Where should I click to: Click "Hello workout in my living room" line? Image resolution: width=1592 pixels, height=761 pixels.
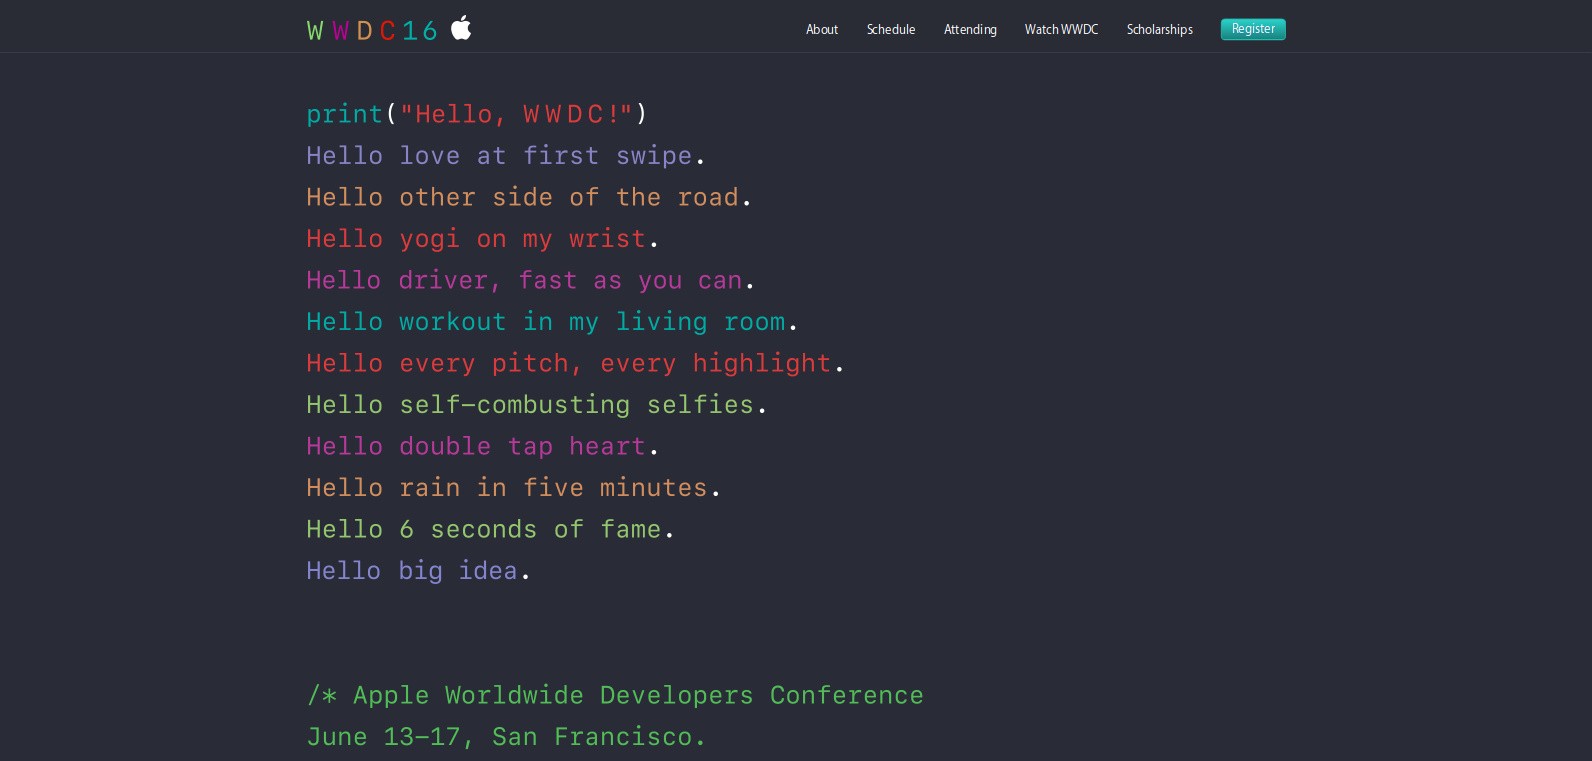point(551,322)
